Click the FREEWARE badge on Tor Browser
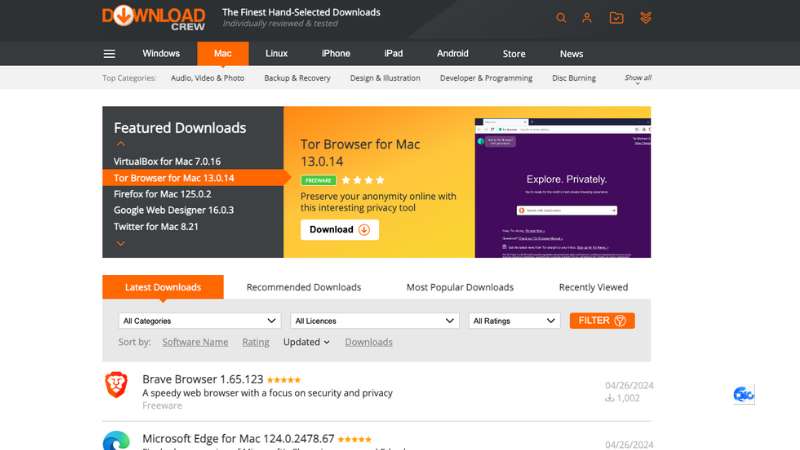This screenshot has width=800, height=450. pyautogui.click(x=318, y=181)
